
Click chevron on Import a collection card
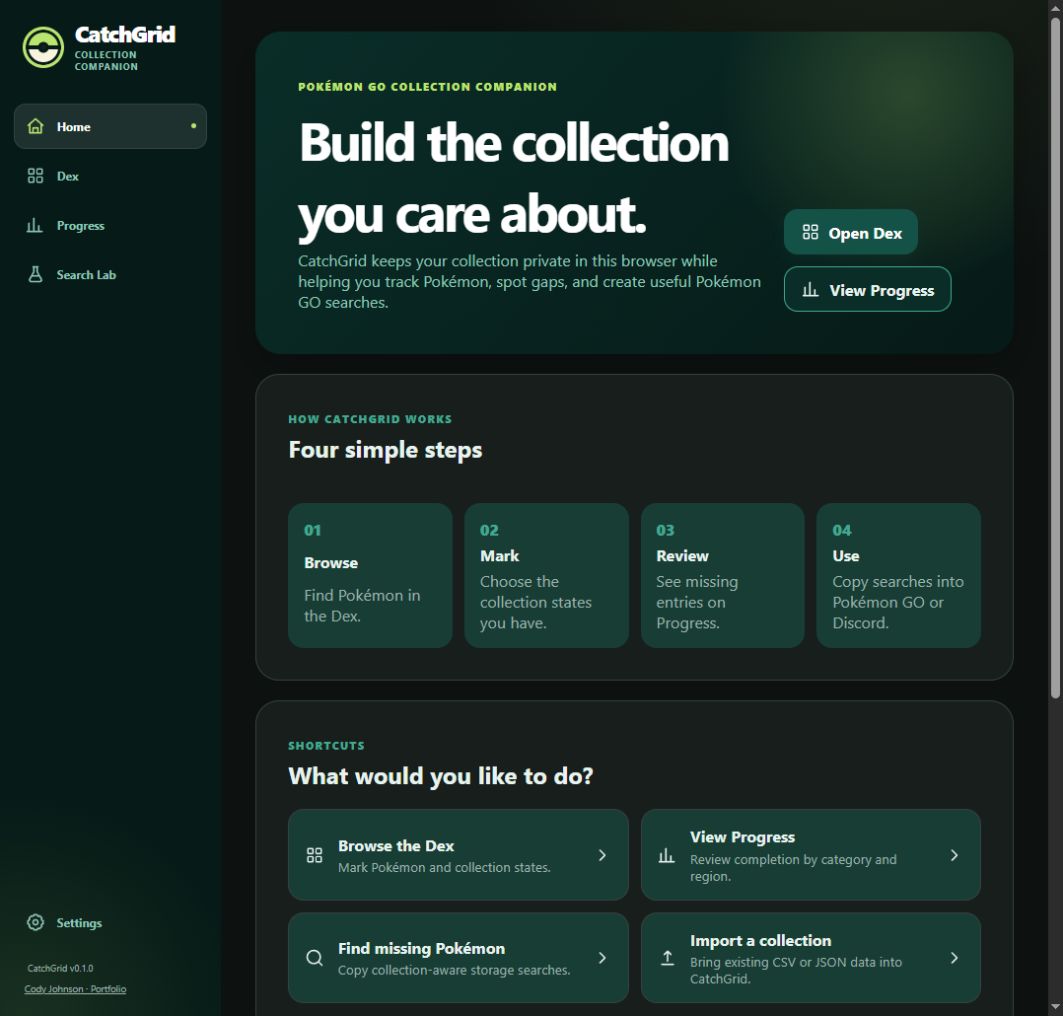pos(954,958)
